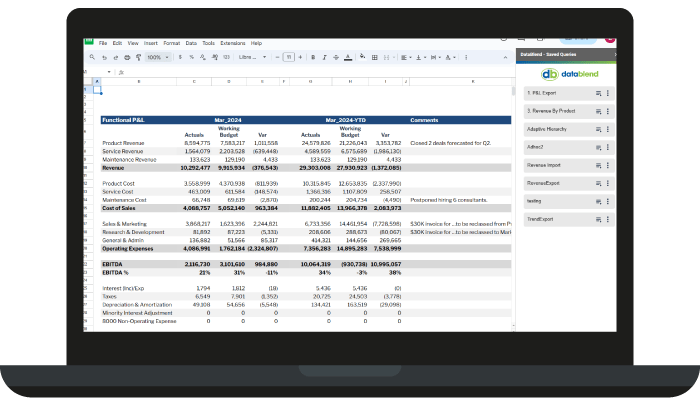Click the Redo icon
Screen dimensions: 700x400
point(116,57)
